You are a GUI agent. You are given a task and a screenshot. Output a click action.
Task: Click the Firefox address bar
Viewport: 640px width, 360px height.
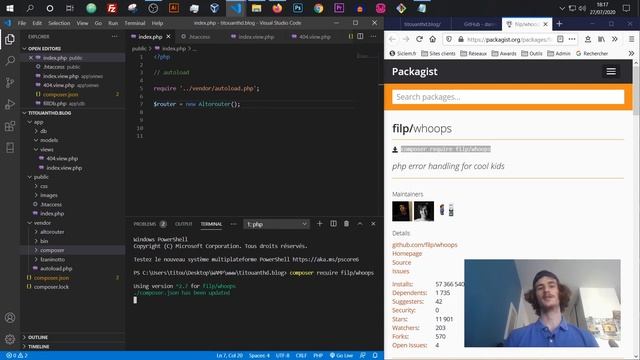(x=508, y=39)
